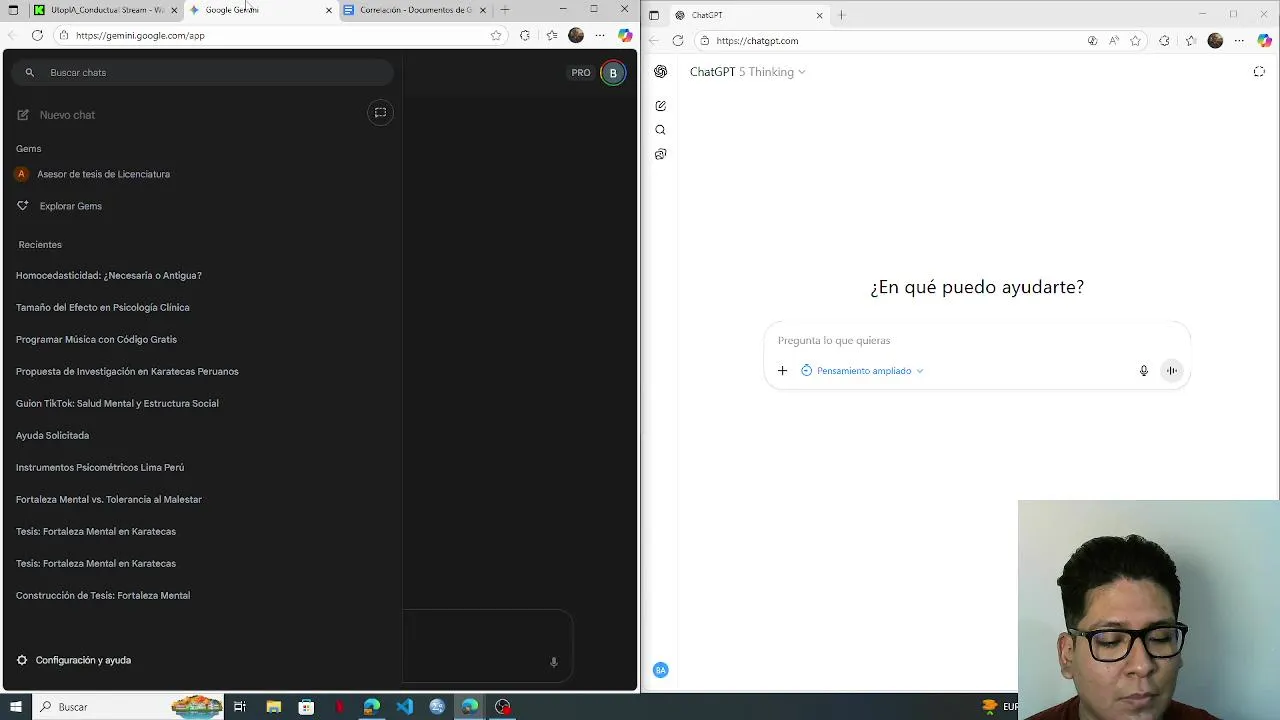Image resolution: width=1280 pixels, height=720 pixels.
Task: Open chat Fortaleza Mental vs. Tolerancia al Malestar
Action: point(109,499)
